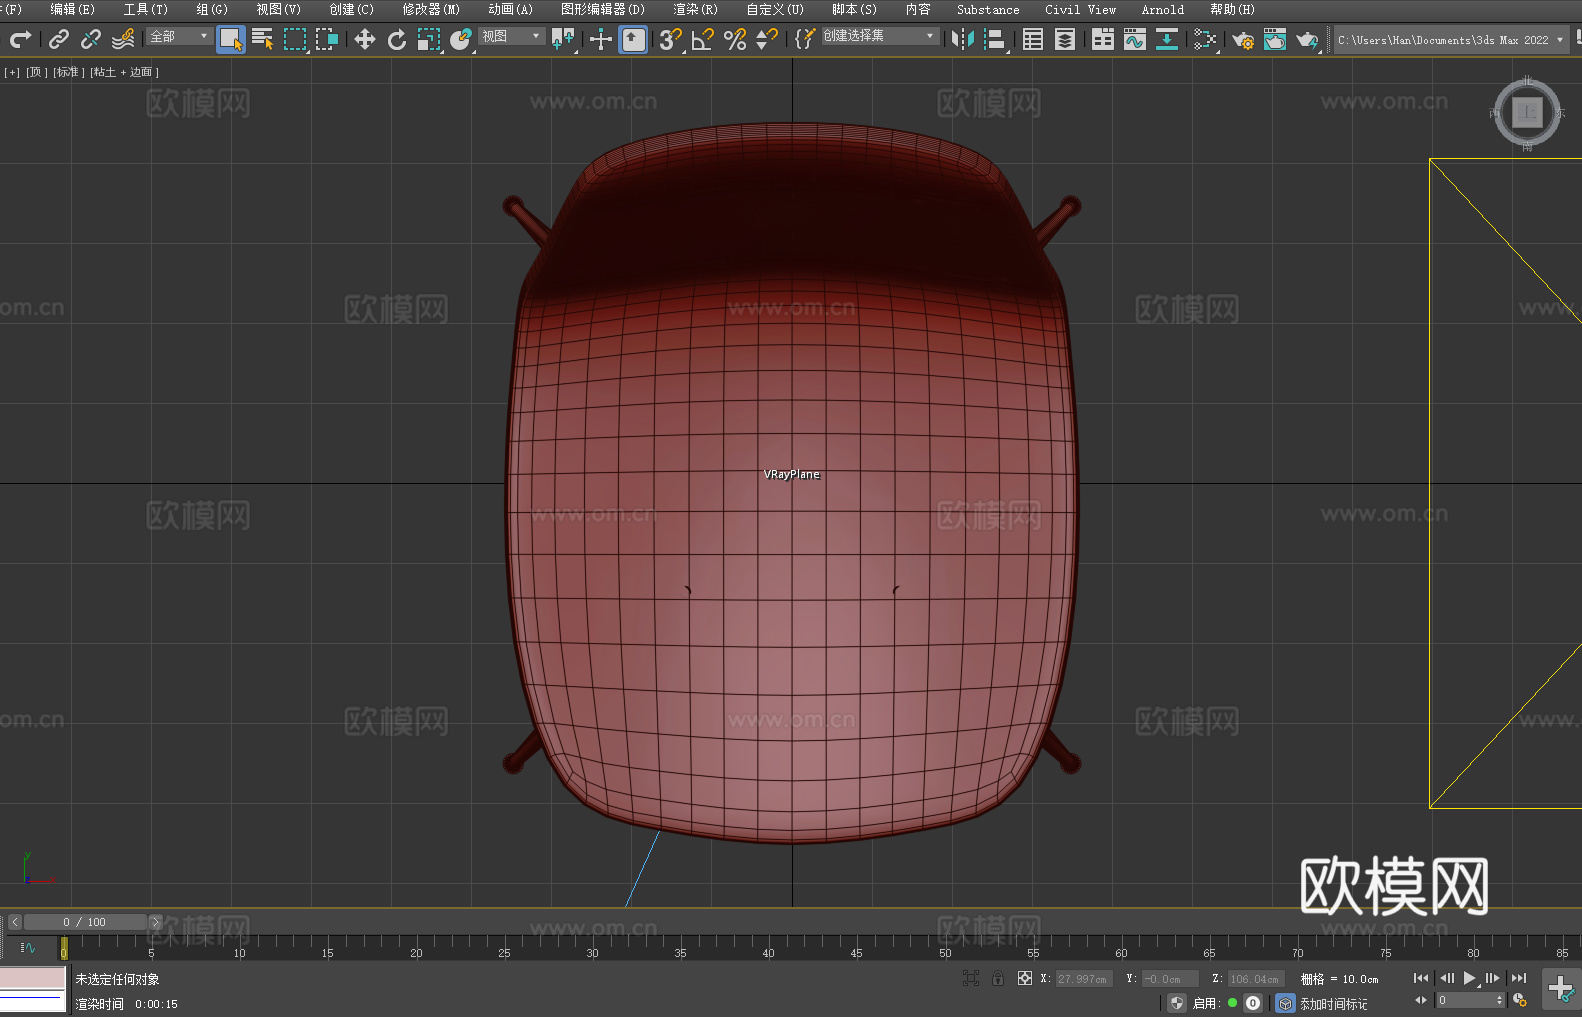Open Render Setup teapot icon

coord(1243,39)
